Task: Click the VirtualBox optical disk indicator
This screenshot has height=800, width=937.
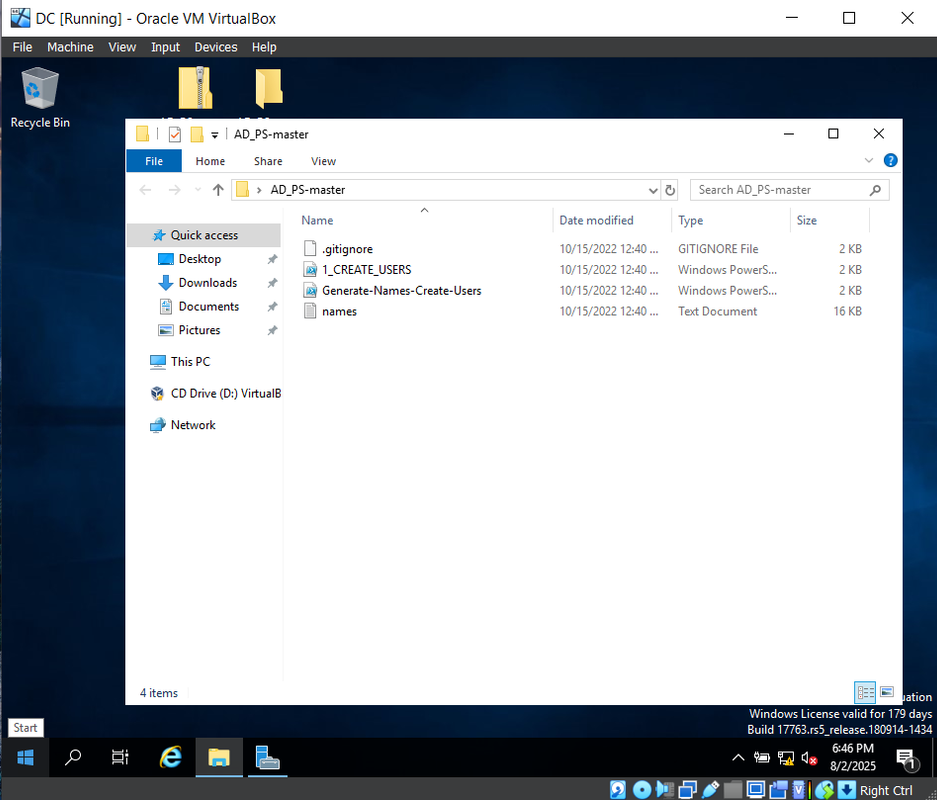Action: tap(642, 790)
